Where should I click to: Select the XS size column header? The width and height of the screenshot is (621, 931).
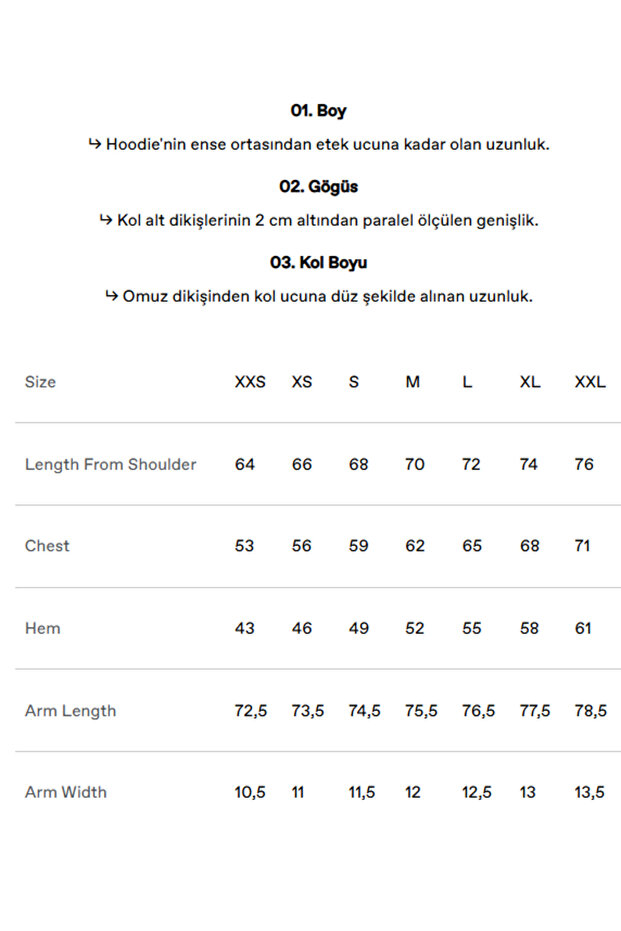click(x=302, y=382)
